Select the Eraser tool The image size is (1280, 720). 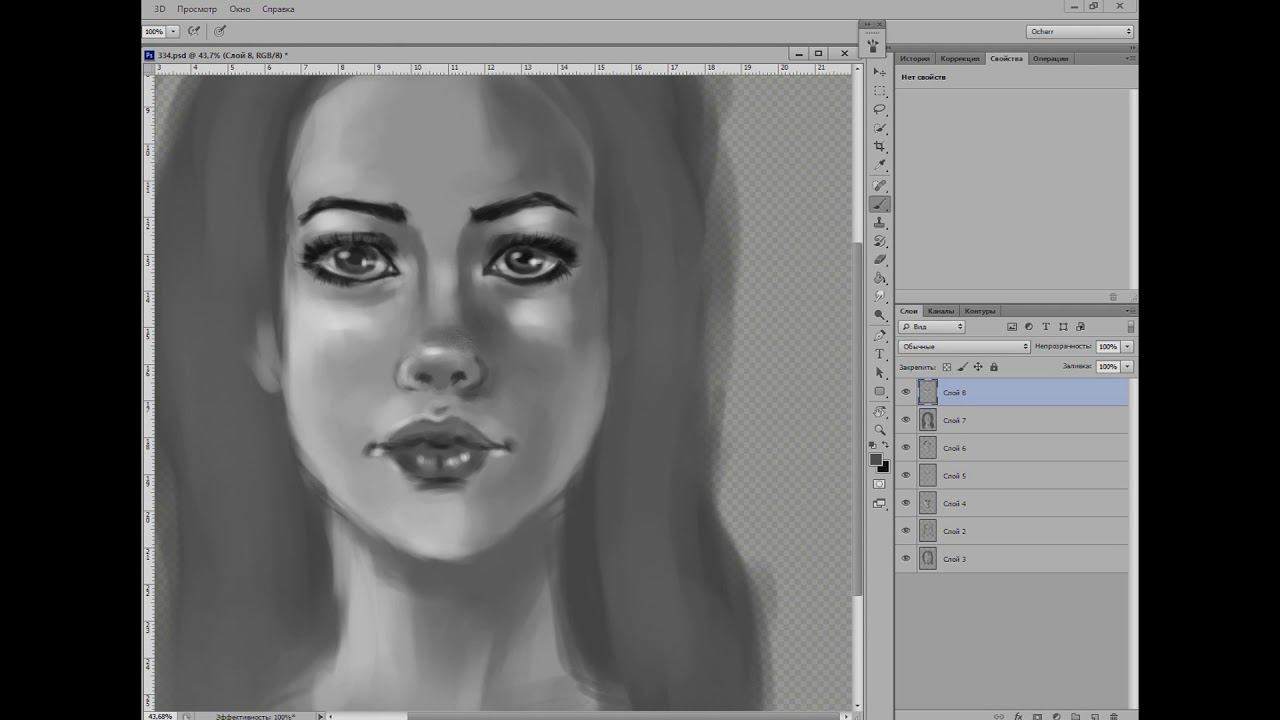pyautogui.click(x=880, y=260)
